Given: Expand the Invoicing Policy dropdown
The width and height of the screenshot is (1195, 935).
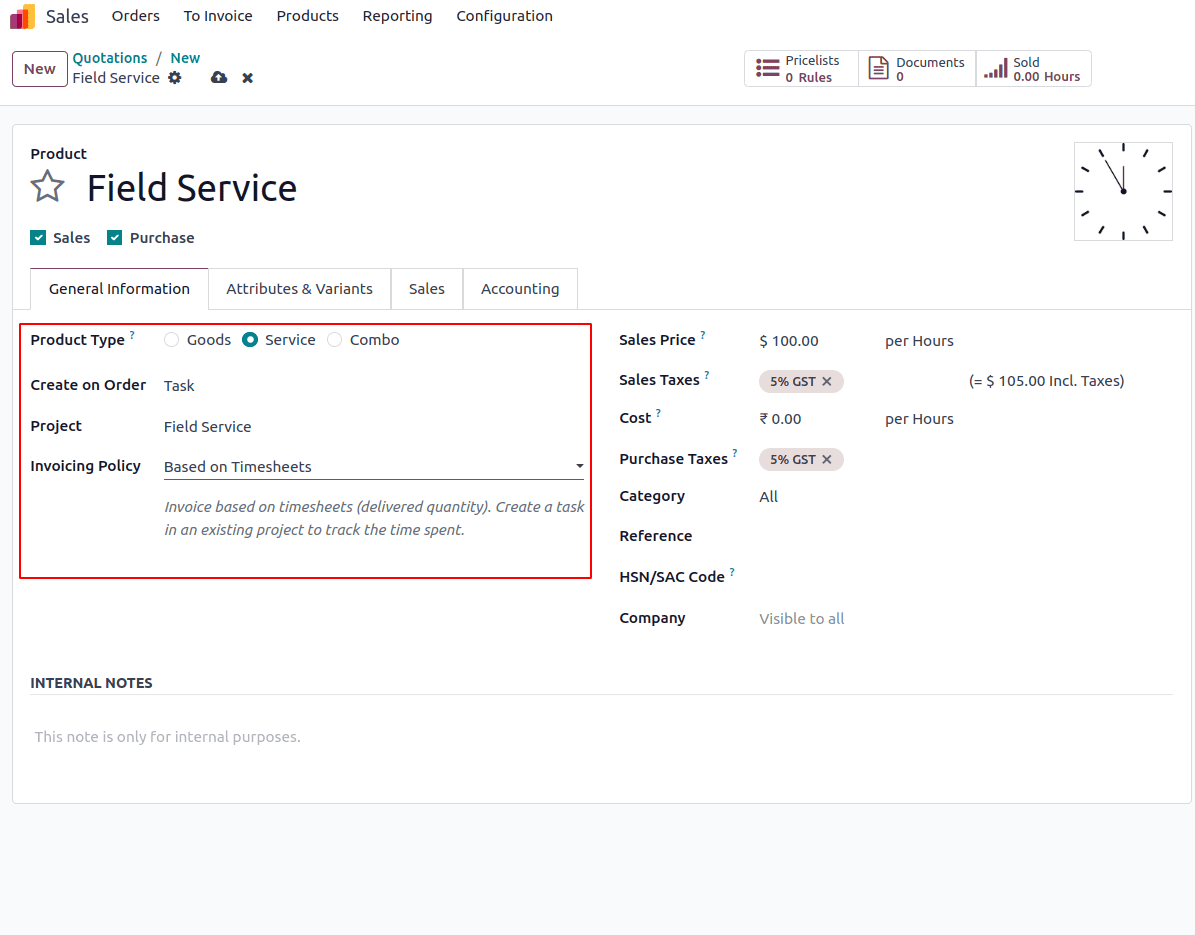Looking at the screenshot, I should (373, 467).
